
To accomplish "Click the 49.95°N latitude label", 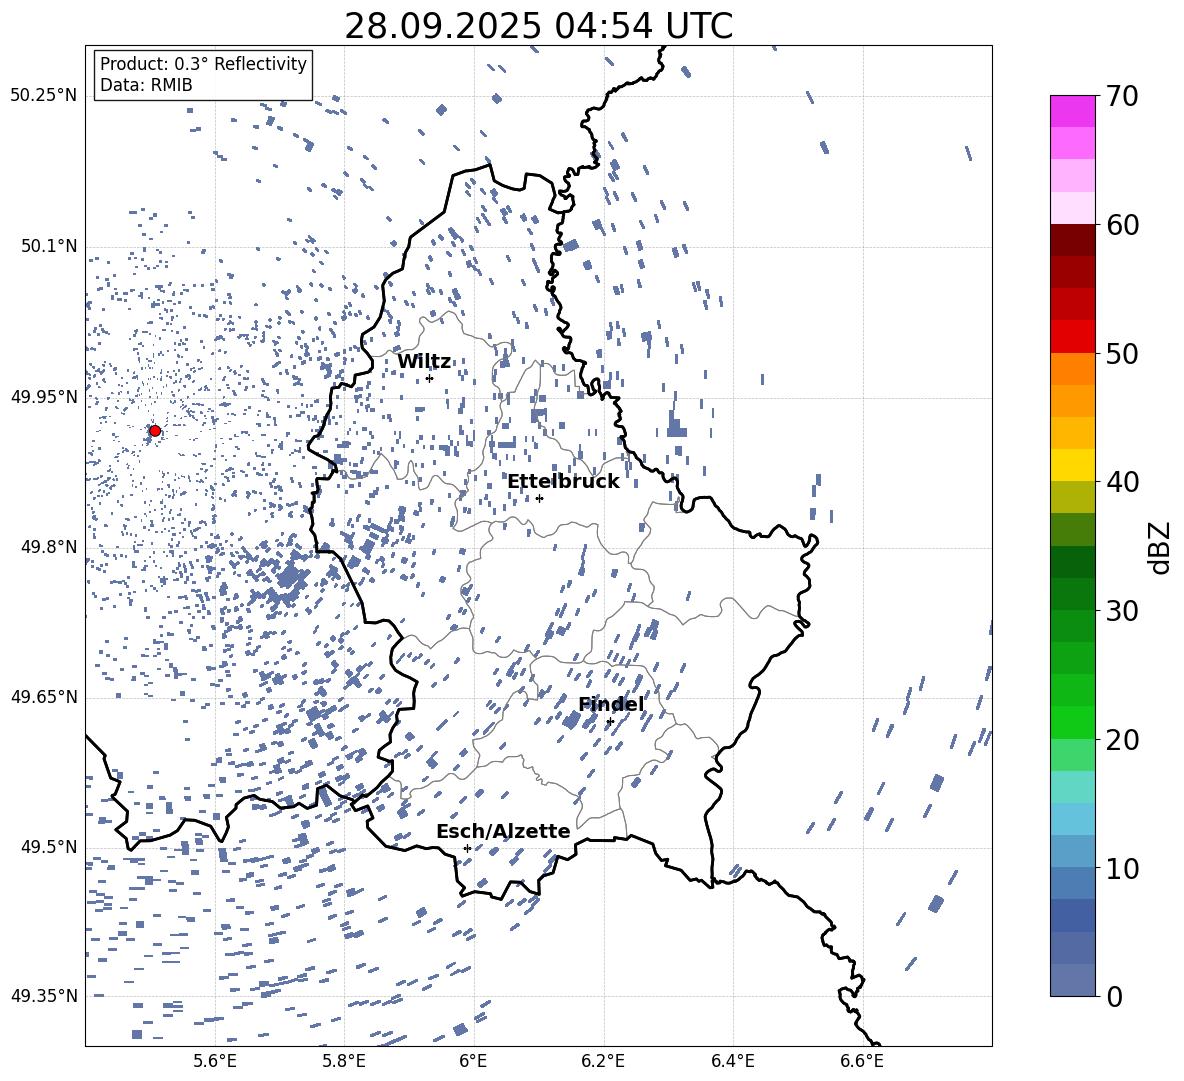I will pos(43,397).
